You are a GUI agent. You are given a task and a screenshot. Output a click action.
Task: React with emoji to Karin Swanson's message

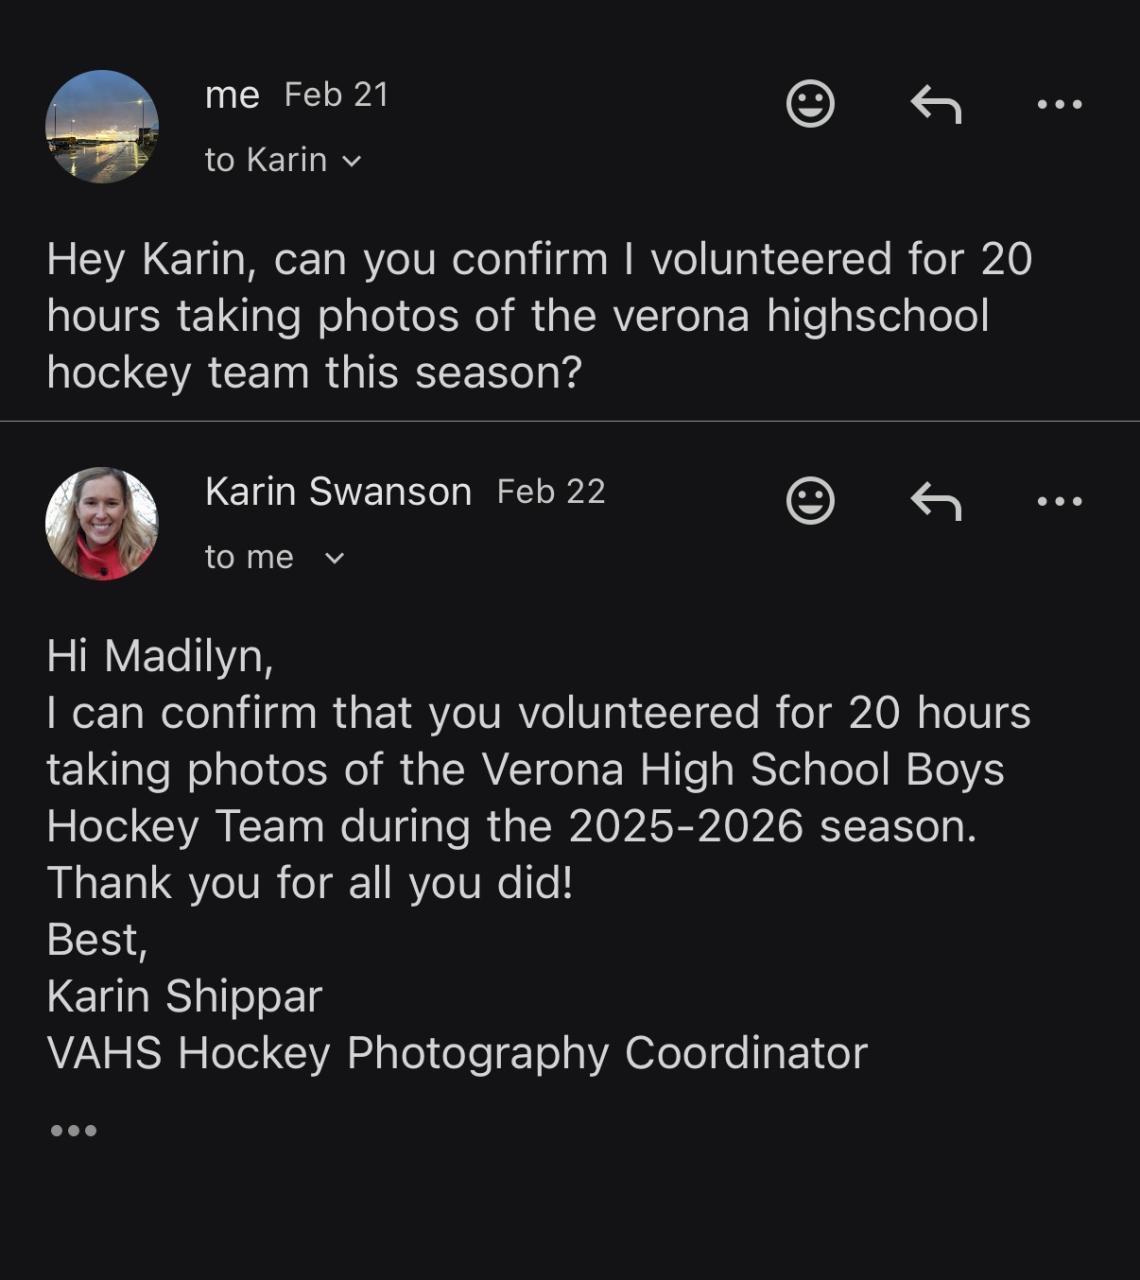810,500
